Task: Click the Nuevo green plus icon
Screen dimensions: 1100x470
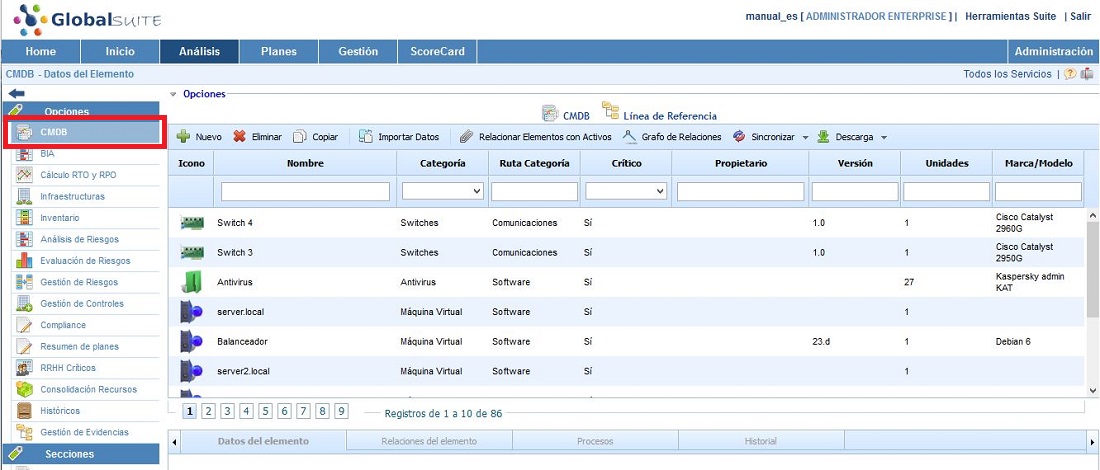Action: [x=183, y=137]
